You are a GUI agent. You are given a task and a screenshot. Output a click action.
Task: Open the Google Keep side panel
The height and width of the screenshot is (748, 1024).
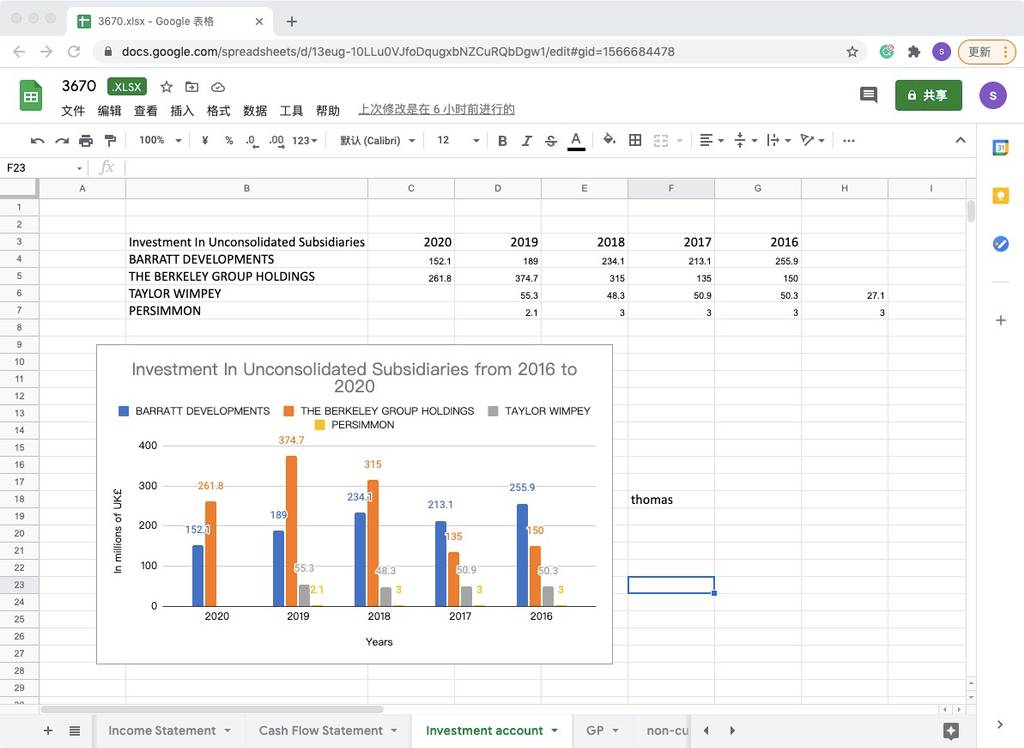[1000, 196]
